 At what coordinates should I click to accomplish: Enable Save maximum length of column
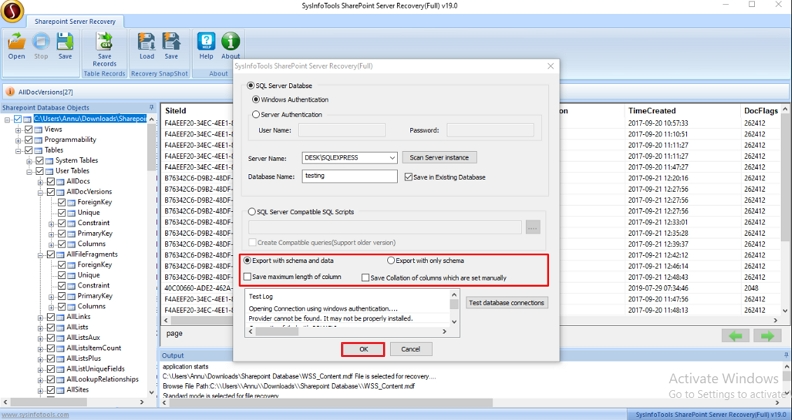[x=247, y=277]
